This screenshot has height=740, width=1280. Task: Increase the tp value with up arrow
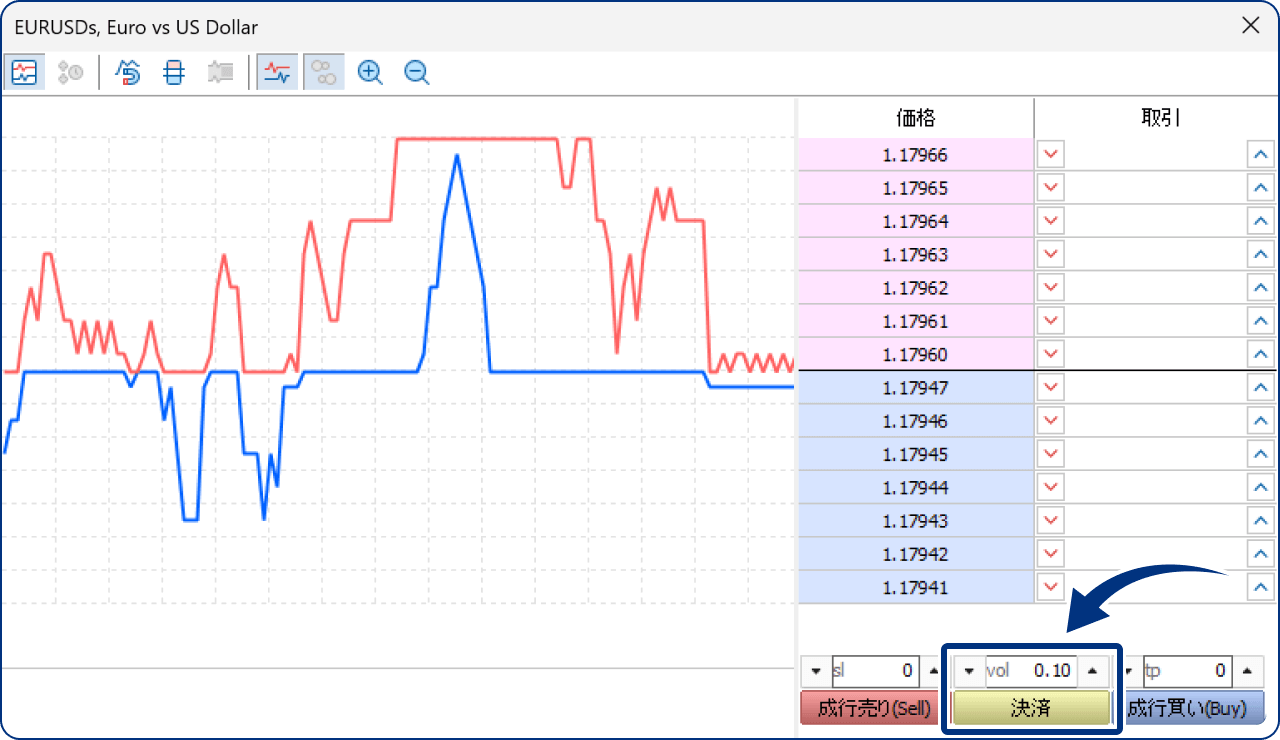tap(1247, 671)
